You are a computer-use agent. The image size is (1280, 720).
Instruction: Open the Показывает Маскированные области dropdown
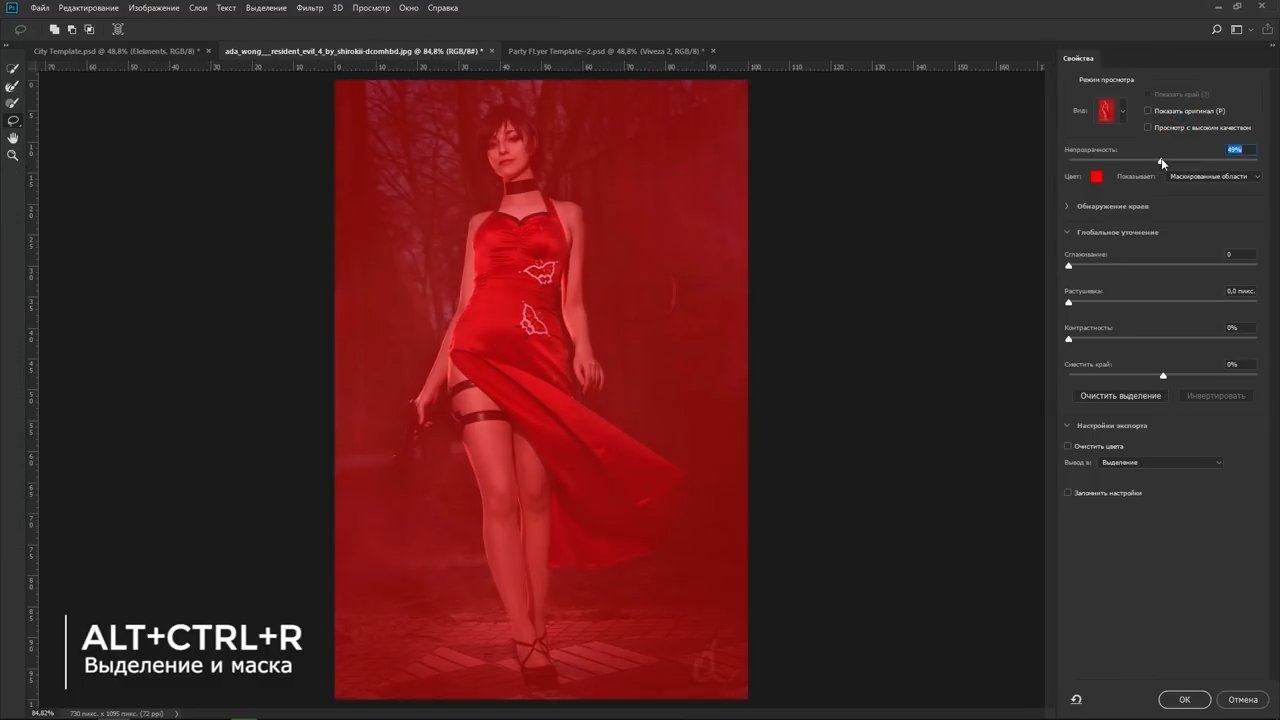pyautogui.click(x=1213, y=177)
